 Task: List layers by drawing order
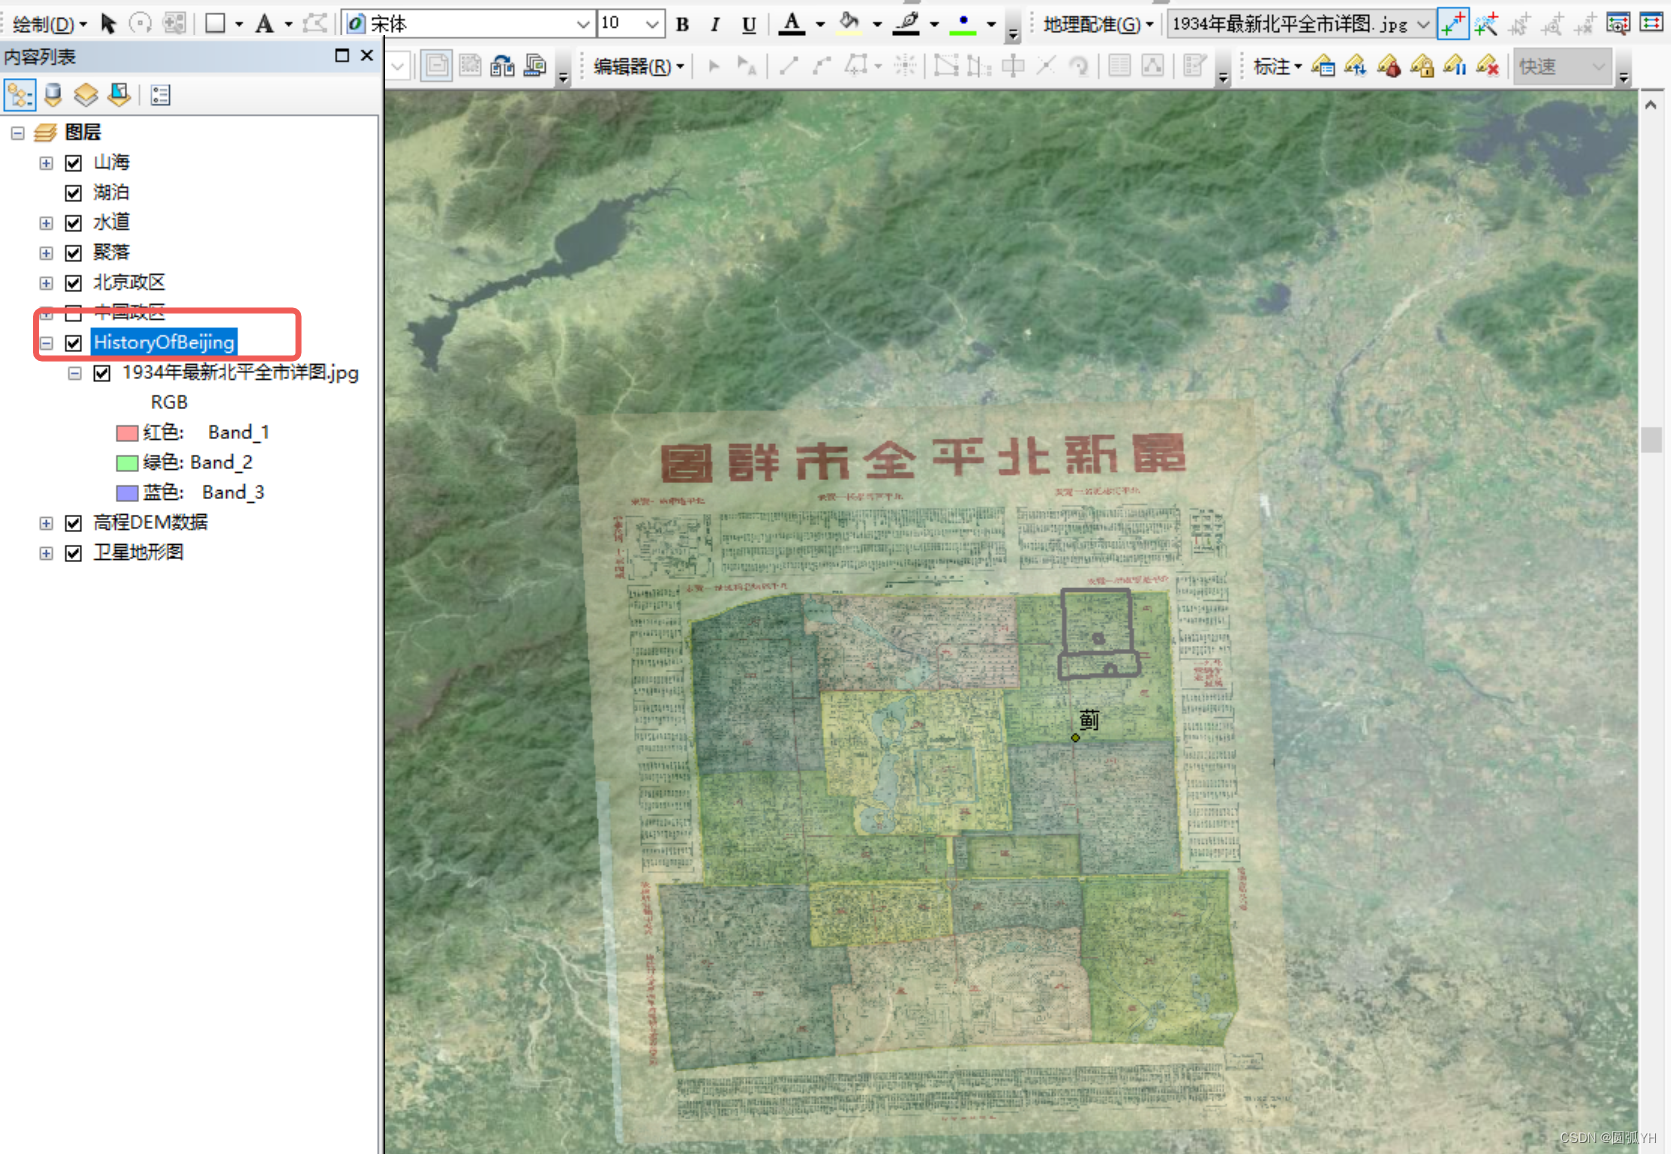[20, 95]
